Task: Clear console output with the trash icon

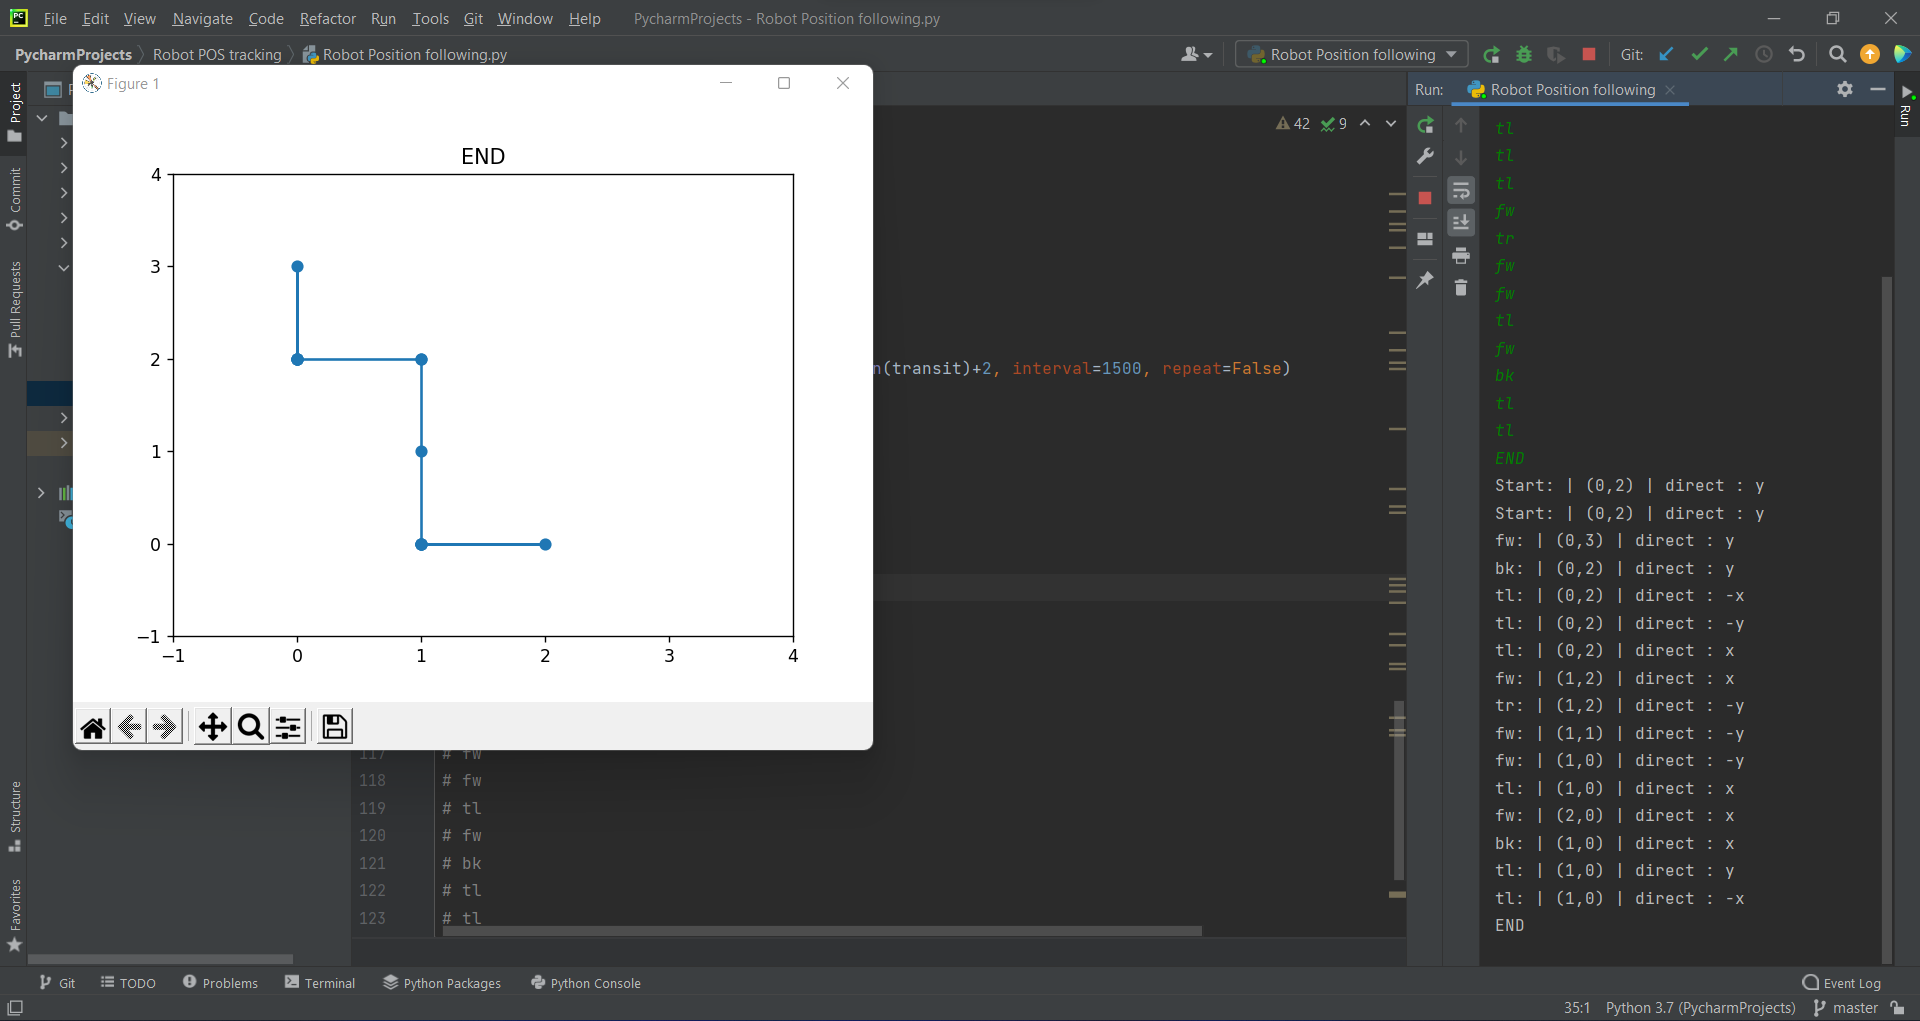Action: click(1461, 288)
